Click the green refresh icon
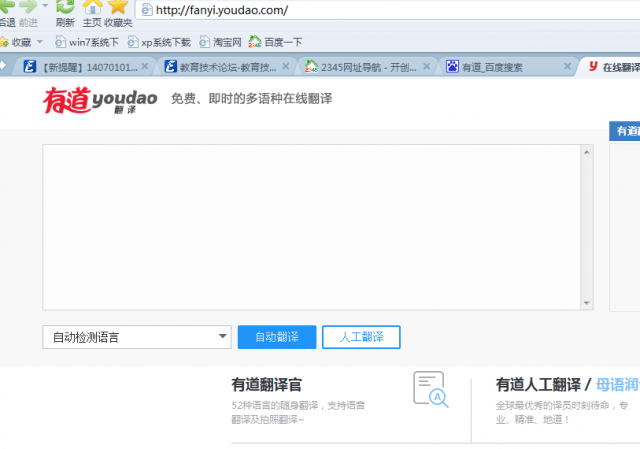 65,6
